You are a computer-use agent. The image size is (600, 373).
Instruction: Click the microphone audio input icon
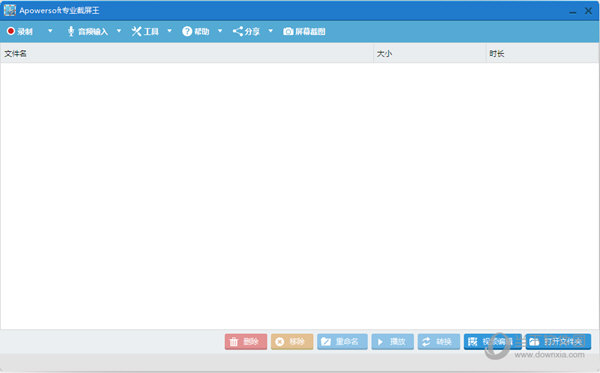coord(71,31)
